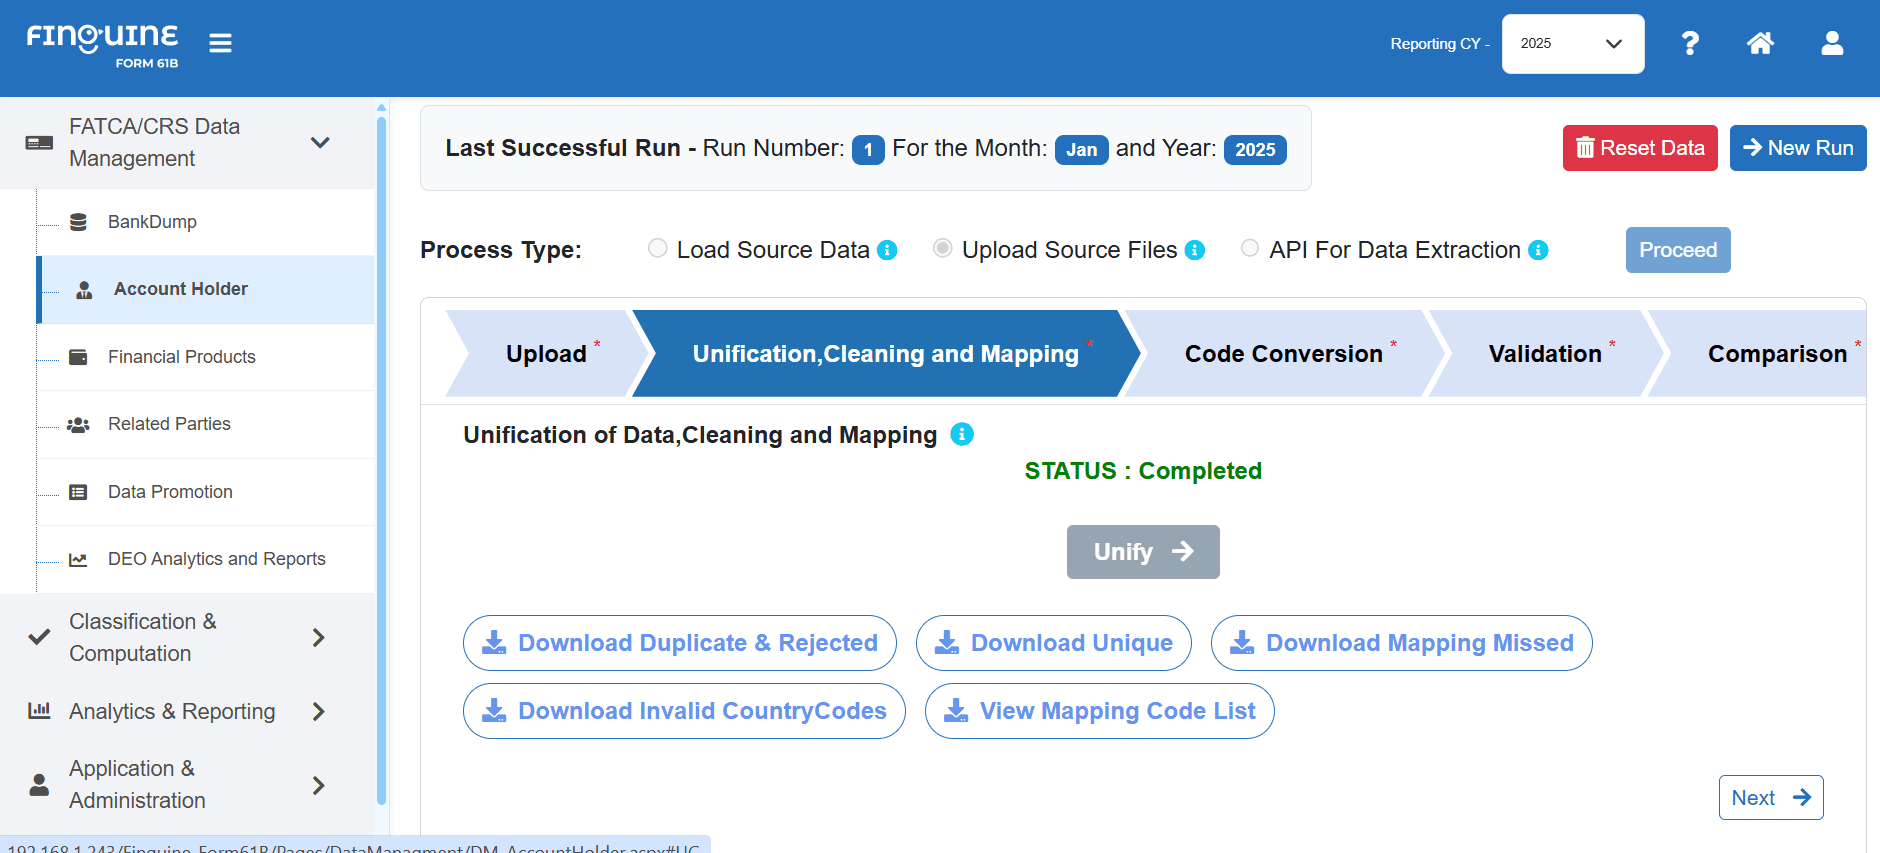Open the user profile icon
Viewport: 1880px width, 853px height.
click(1832, 43)
